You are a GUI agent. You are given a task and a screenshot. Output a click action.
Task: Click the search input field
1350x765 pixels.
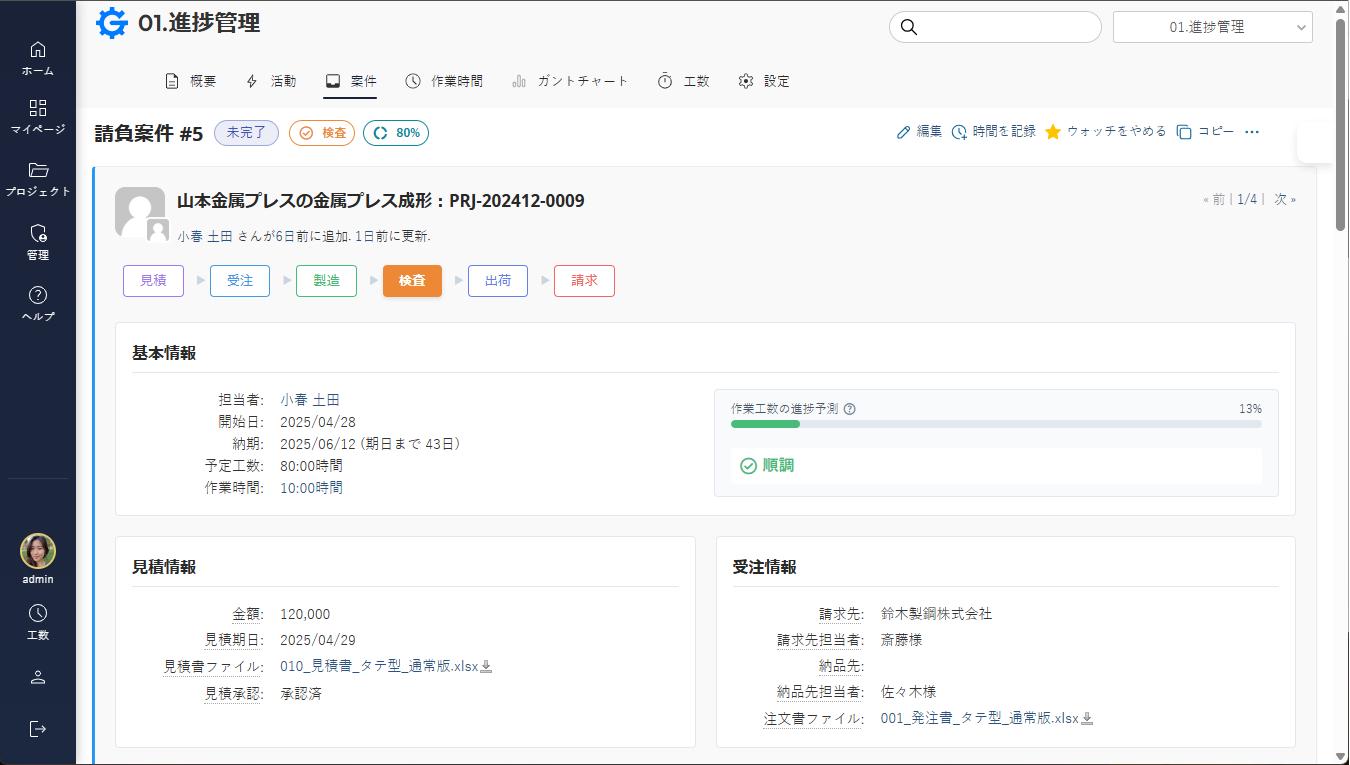[1005, 27]
